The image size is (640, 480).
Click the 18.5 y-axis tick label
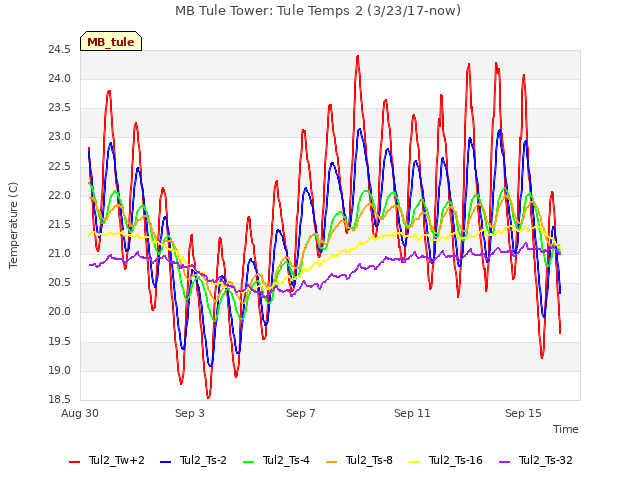[60, 400]
